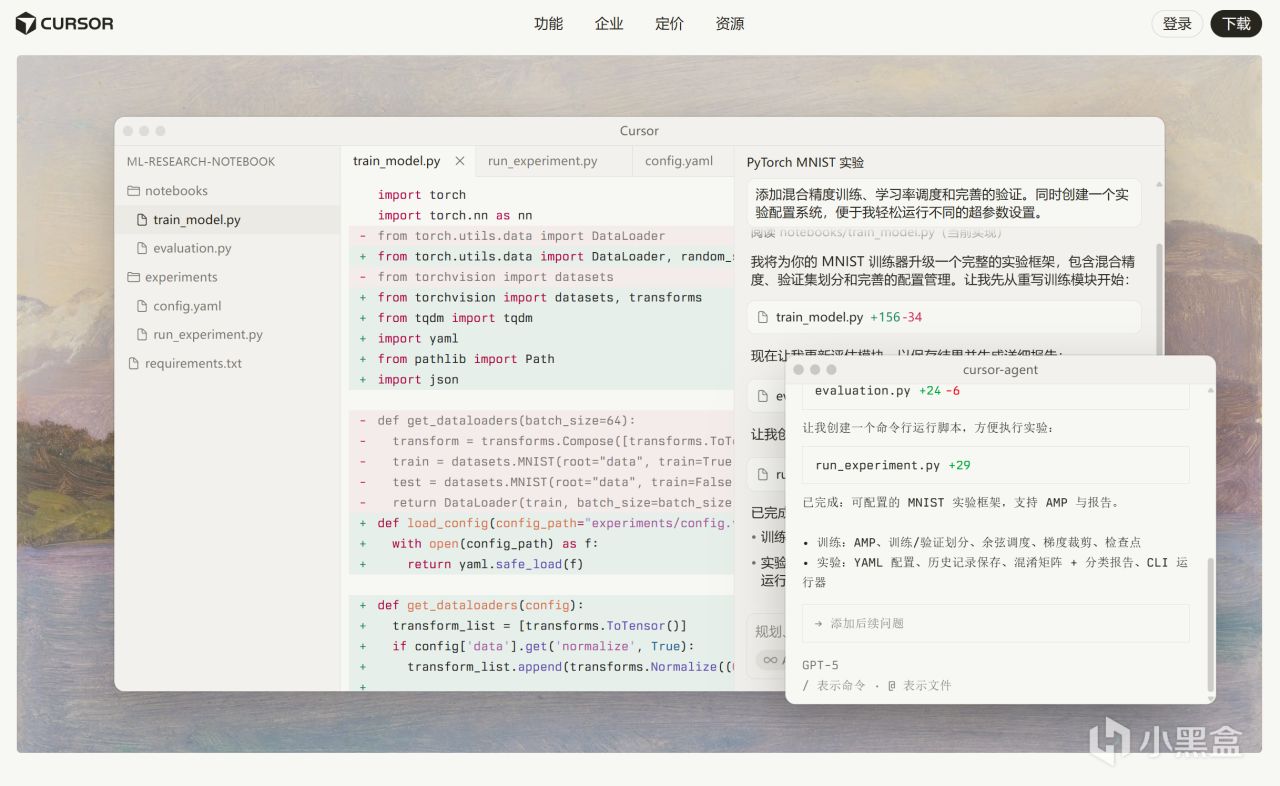This screenshot has height=786, width=1280.
Task: Click the cursor-agent window scrollbar thumb
Action: [1210, 625]
